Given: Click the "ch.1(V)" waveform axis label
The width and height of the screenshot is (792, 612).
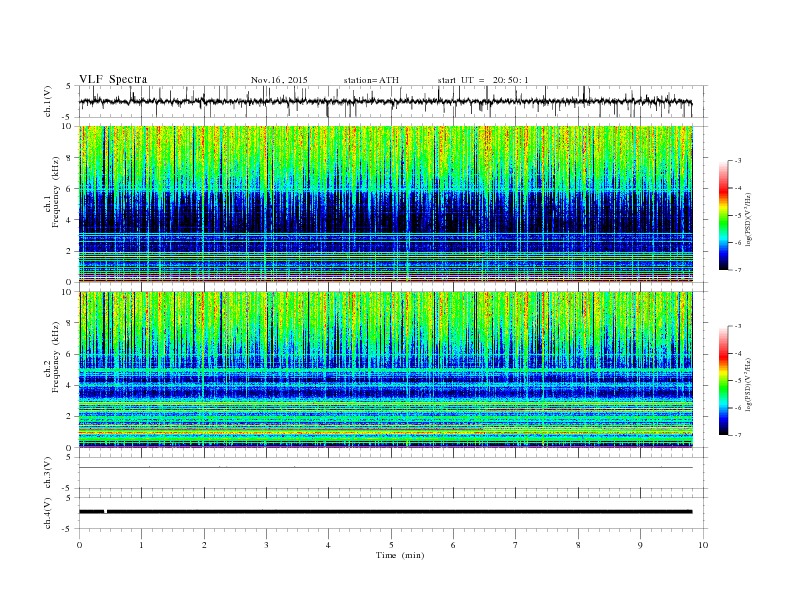Looking at the screenshot, I should pyautogui.click(x=47, y=101).
